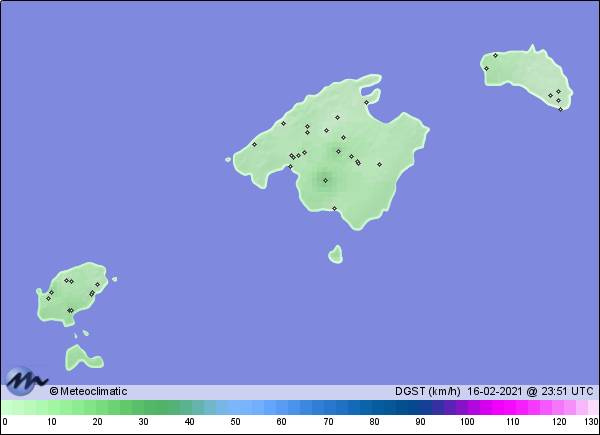Click the scale label 50
The height and width of the screenshot is (435, 600).
[235, 422]
